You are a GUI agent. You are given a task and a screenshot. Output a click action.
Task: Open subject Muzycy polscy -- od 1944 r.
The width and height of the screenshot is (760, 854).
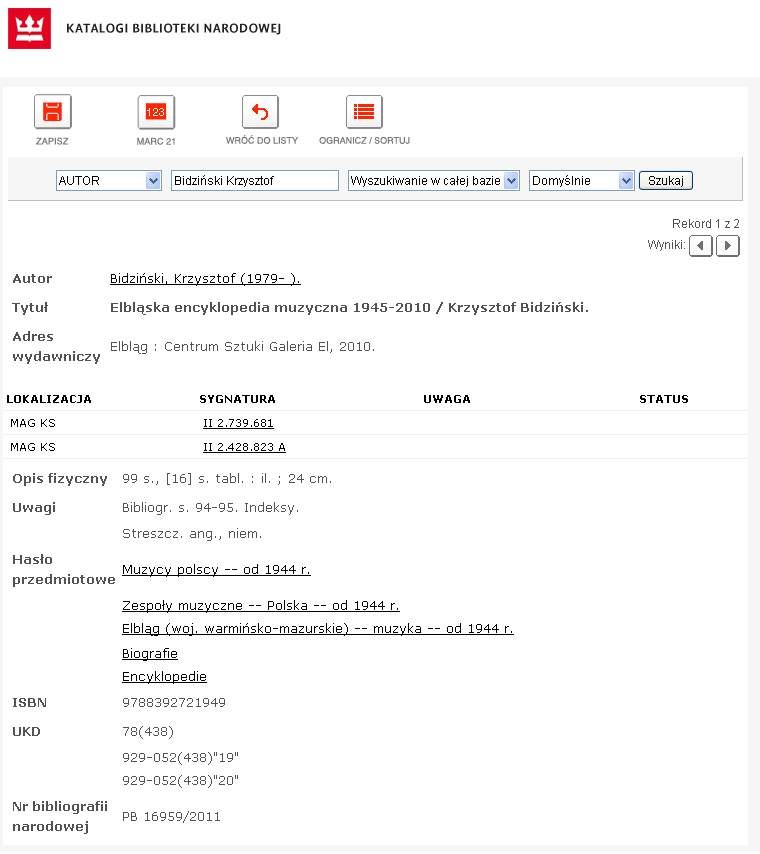pos(216,570)
